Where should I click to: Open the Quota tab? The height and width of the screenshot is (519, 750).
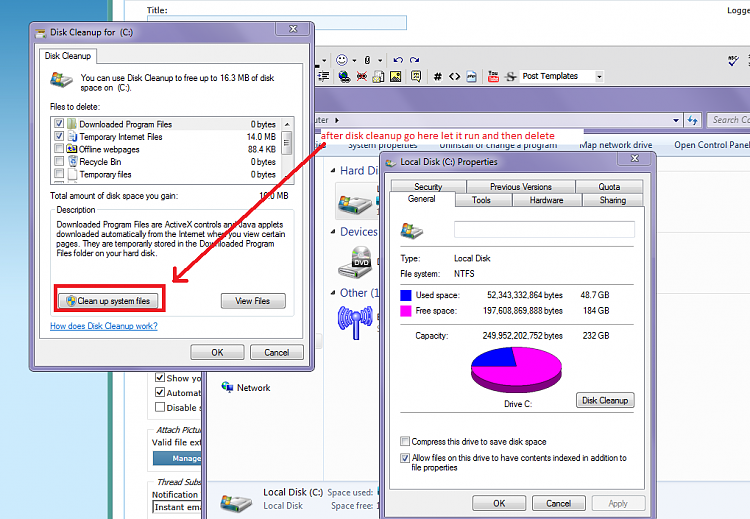(x=609, y=187)
